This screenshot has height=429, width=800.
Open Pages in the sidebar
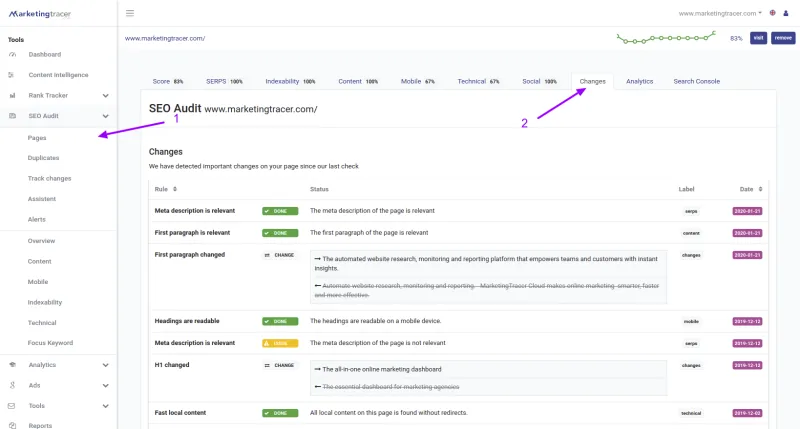coord(37,138)
